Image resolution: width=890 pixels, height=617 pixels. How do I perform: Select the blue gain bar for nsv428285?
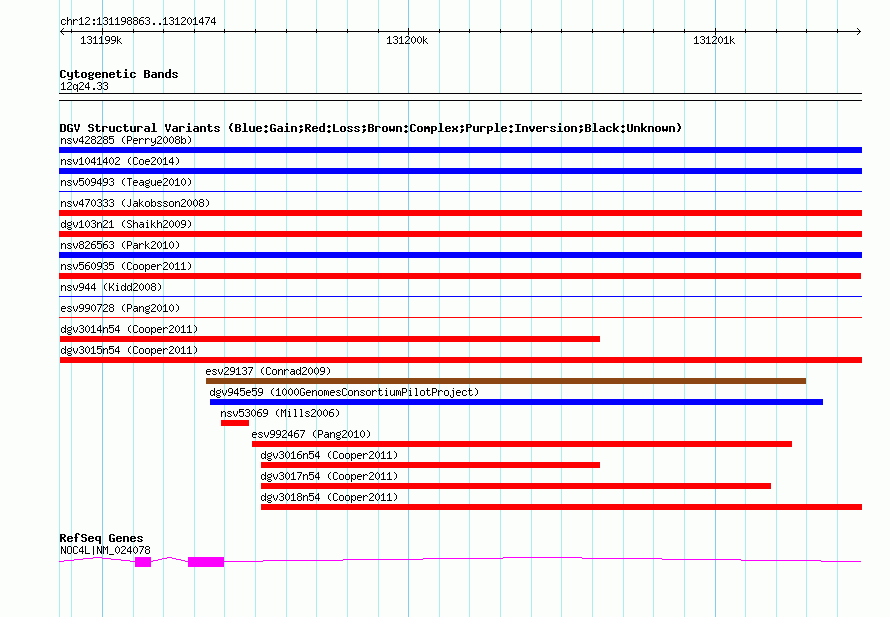pos(460,150)
